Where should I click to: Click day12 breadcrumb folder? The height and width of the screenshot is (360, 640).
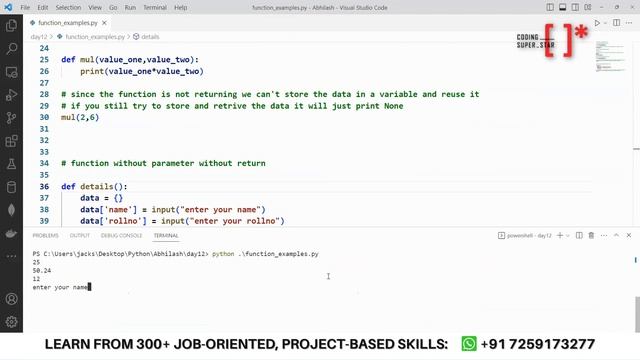(x=39, y=37)
